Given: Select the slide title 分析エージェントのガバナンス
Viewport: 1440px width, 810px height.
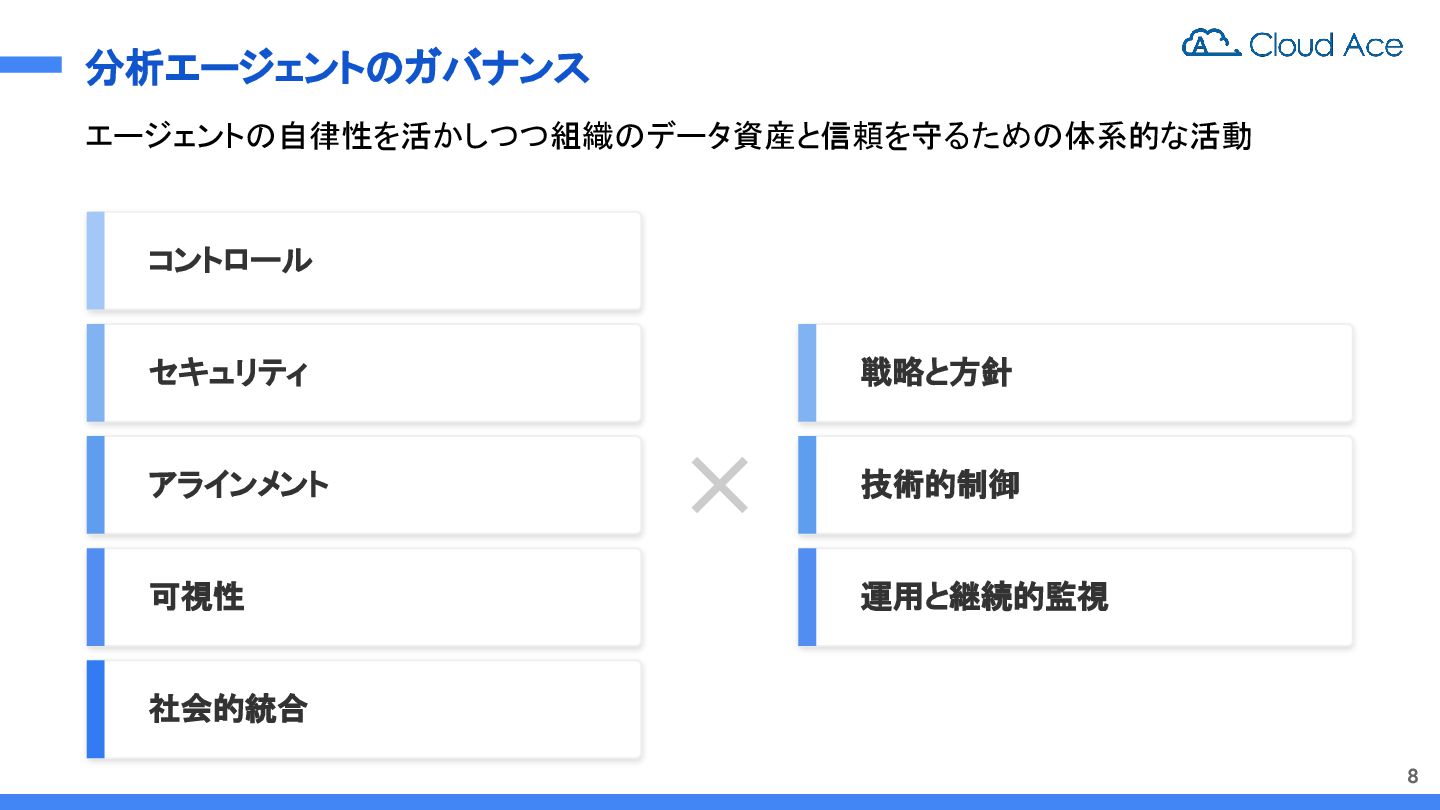Looking at the screenshot, I should click(x=337, y=68).
